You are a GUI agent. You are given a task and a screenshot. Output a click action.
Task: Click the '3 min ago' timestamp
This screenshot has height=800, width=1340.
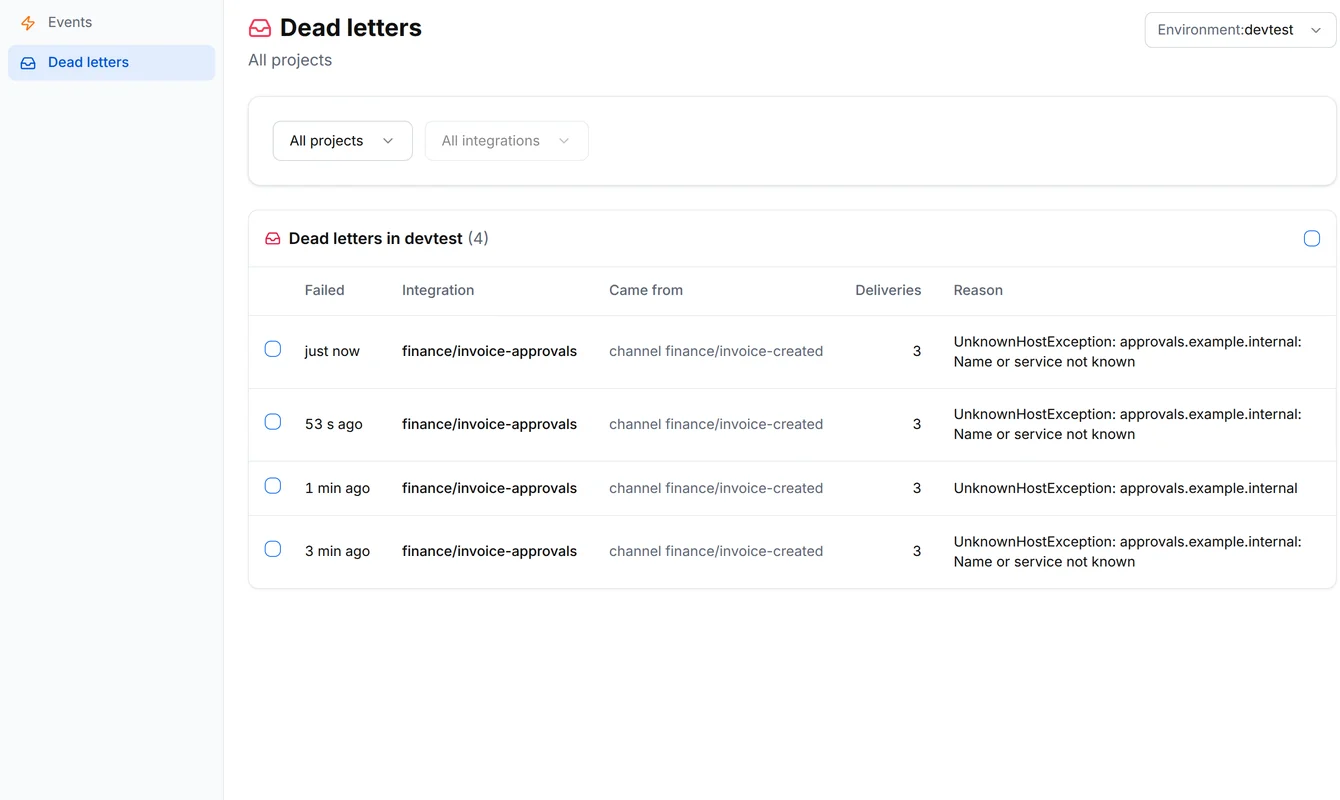click(337, 551)
